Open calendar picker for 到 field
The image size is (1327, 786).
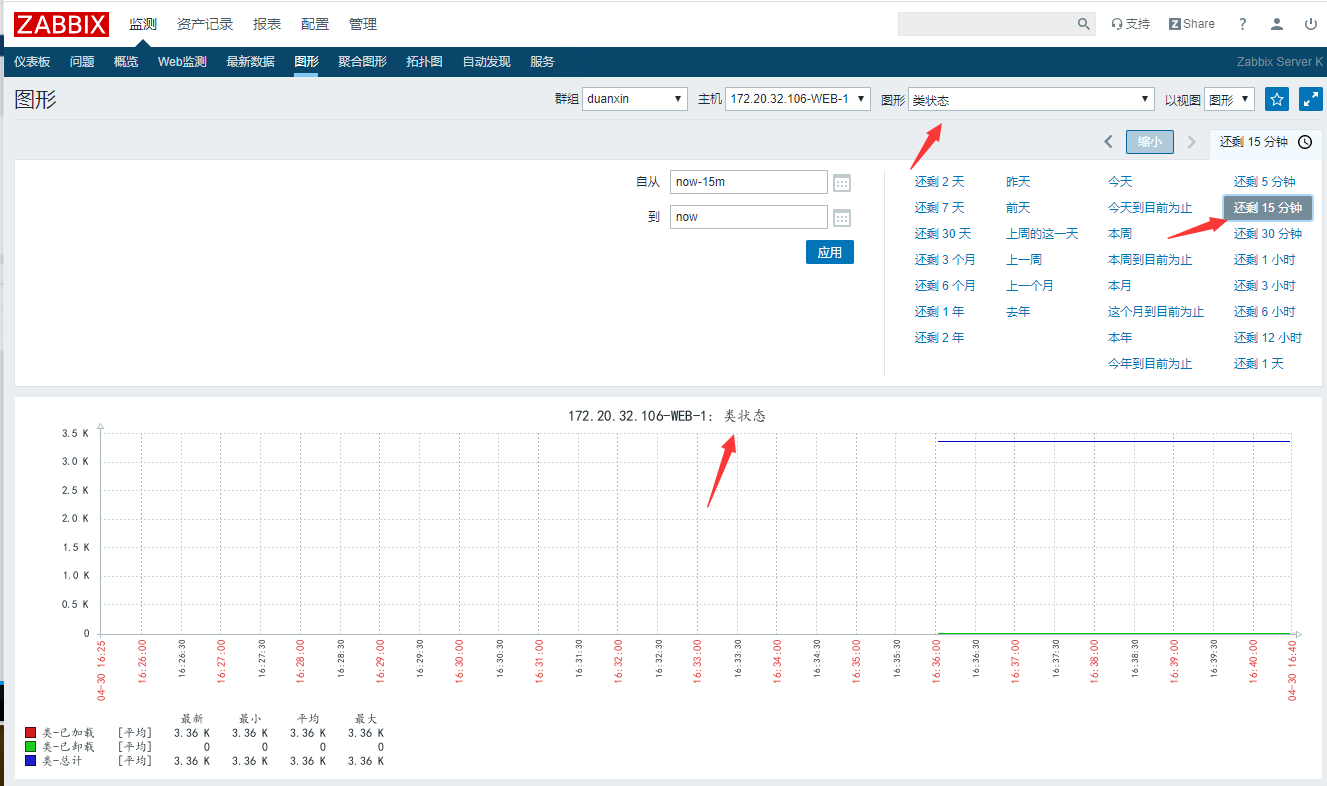(x=842, y=218)
